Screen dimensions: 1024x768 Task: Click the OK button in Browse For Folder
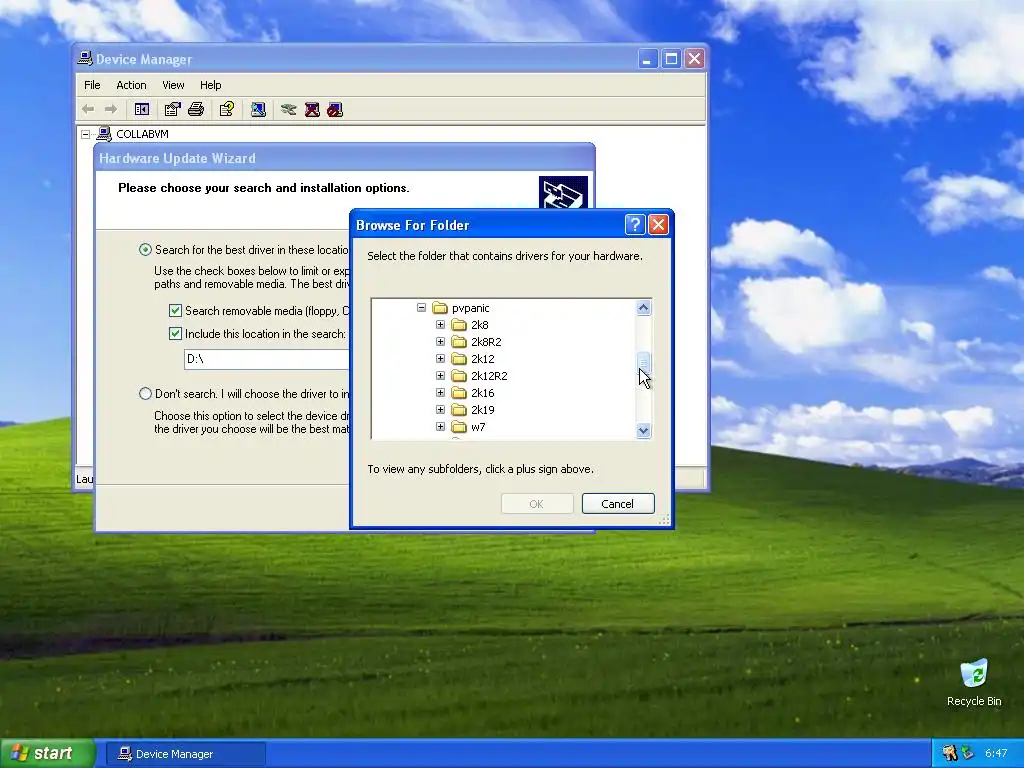click(537, 504)
